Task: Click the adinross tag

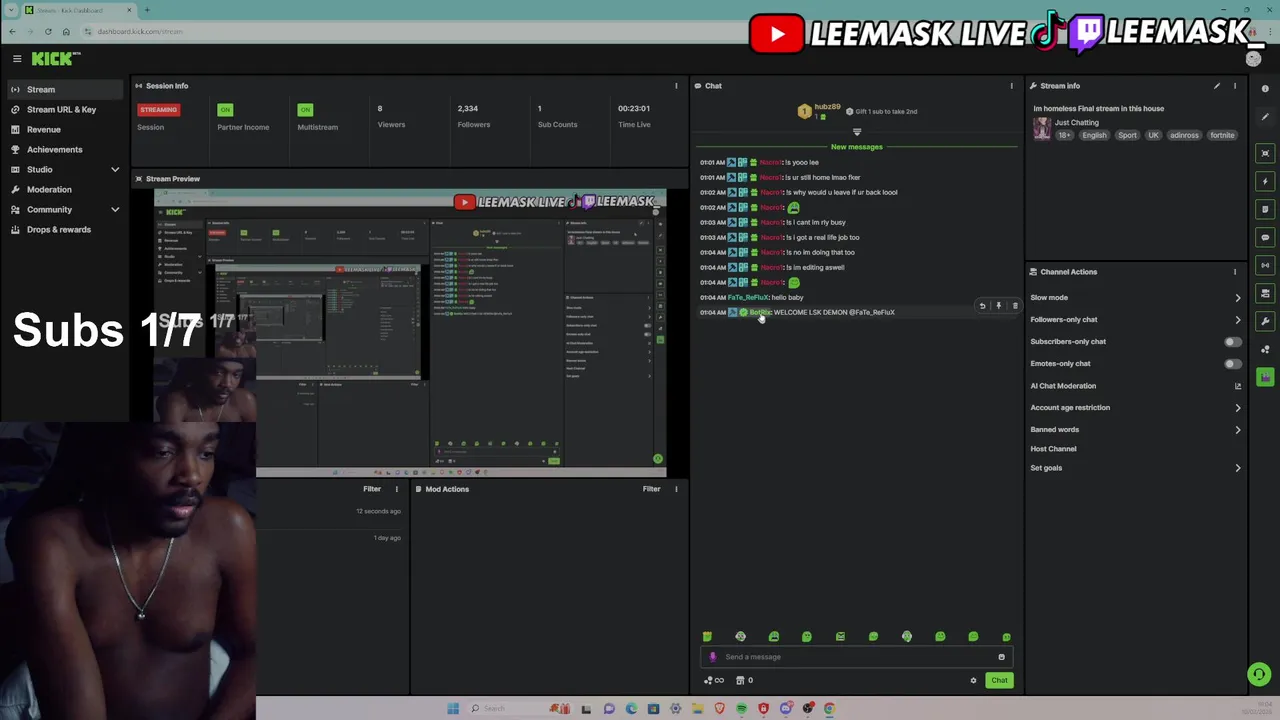Action: [x=1184, y=135]
